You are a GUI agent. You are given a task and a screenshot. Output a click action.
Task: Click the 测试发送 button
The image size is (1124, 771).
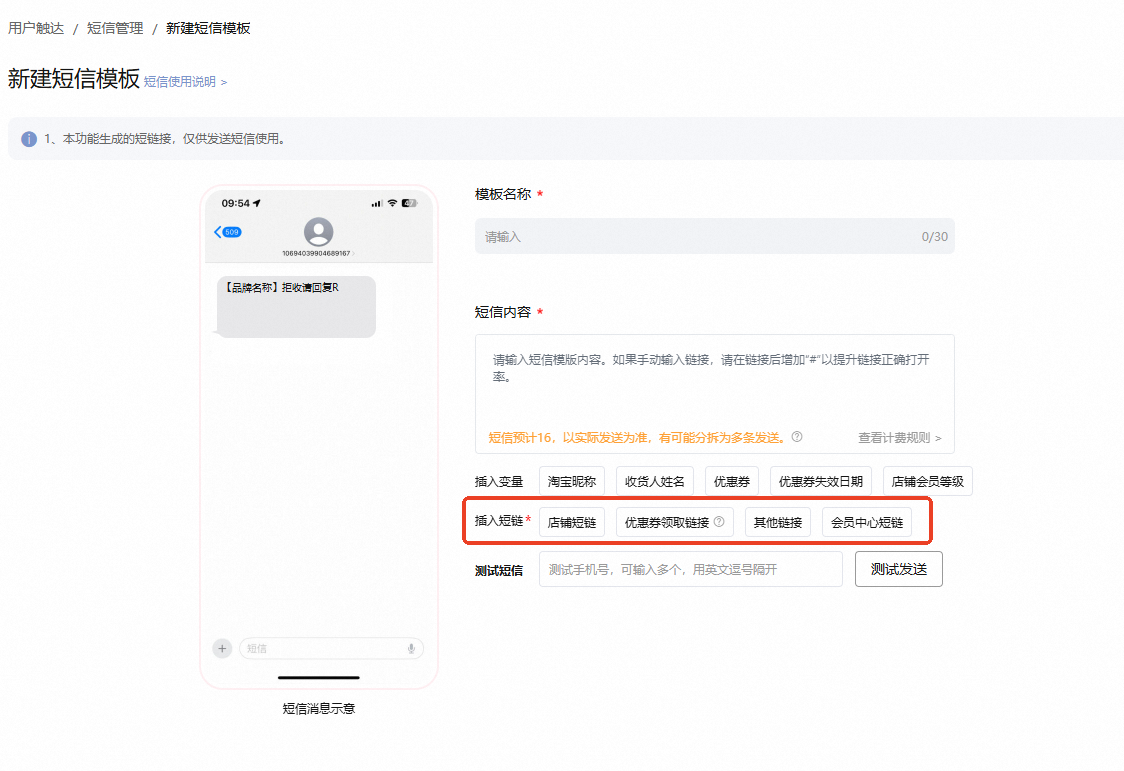pyautogui.click(x=899, y=569)
